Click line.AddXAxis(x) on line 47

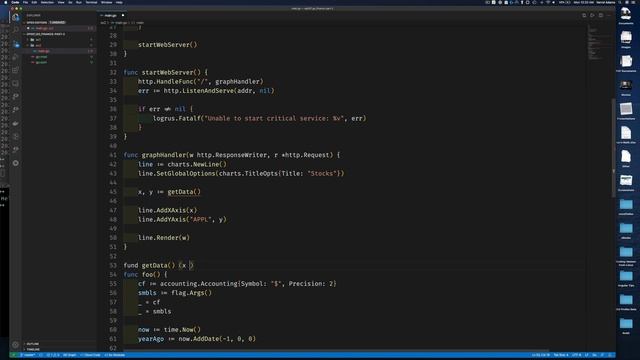point(167,210)
